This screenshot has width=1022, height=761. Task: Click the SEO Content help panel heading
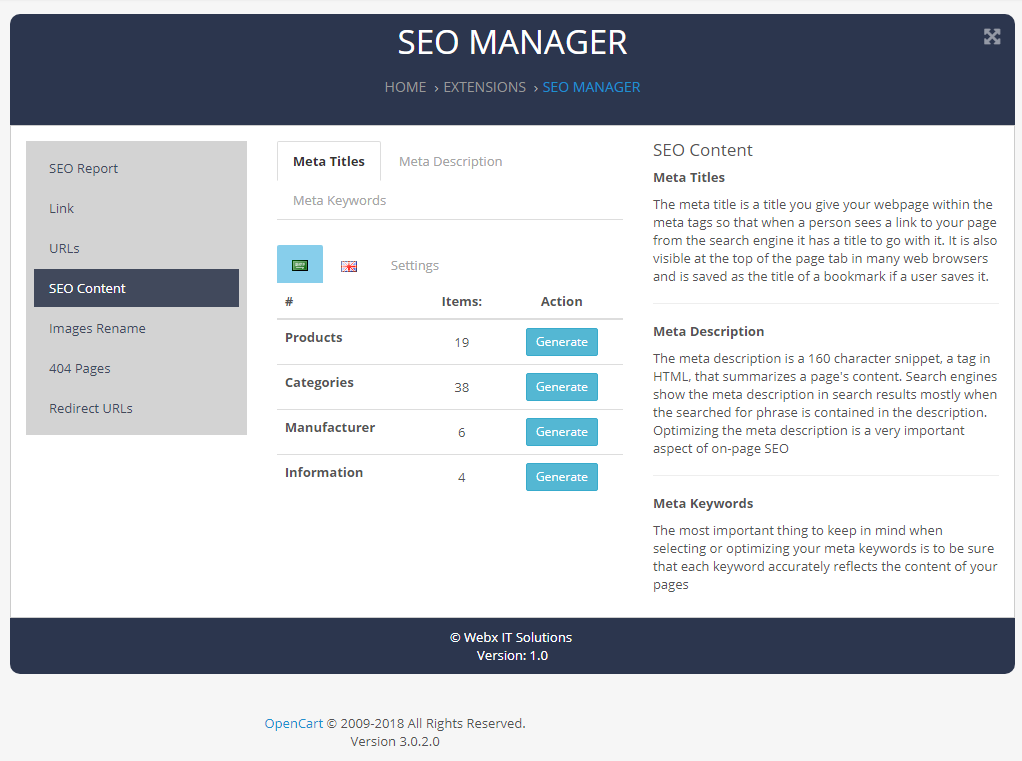[x=703, y=151]
